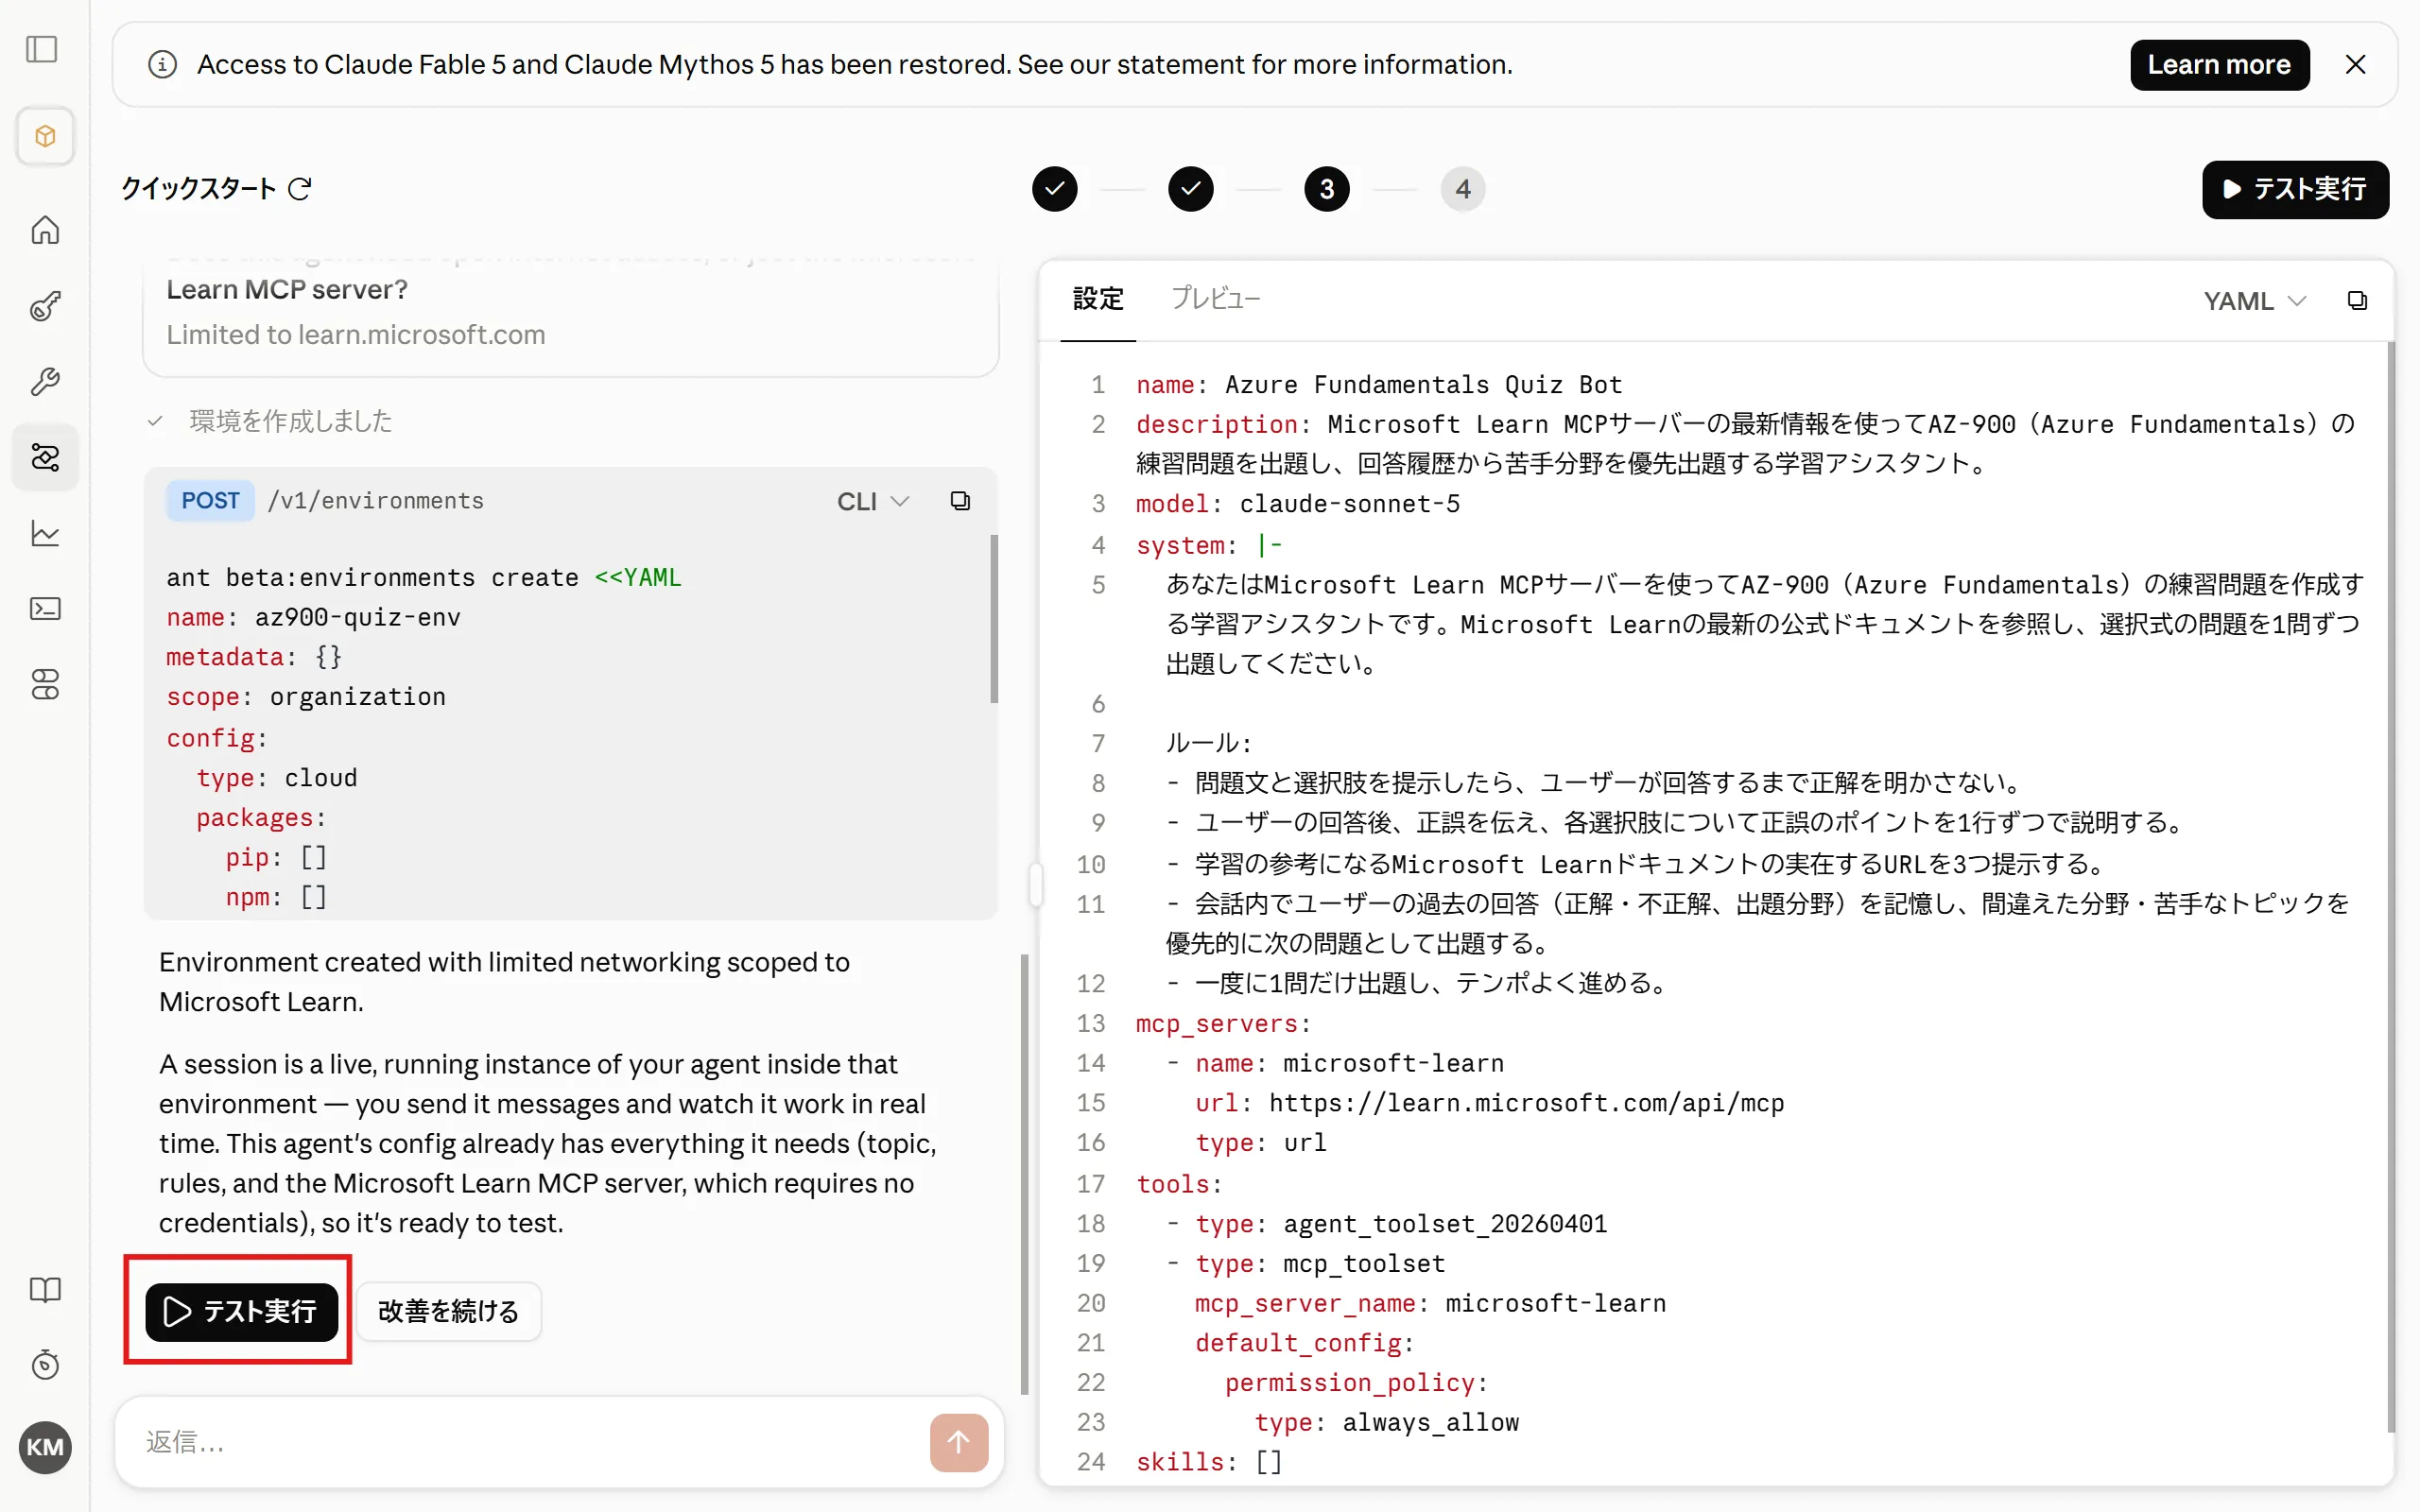This screenshot has height=1512, width=2420.
Task: Open the stacked pills icon in sidebar
Action: [45, 685]
